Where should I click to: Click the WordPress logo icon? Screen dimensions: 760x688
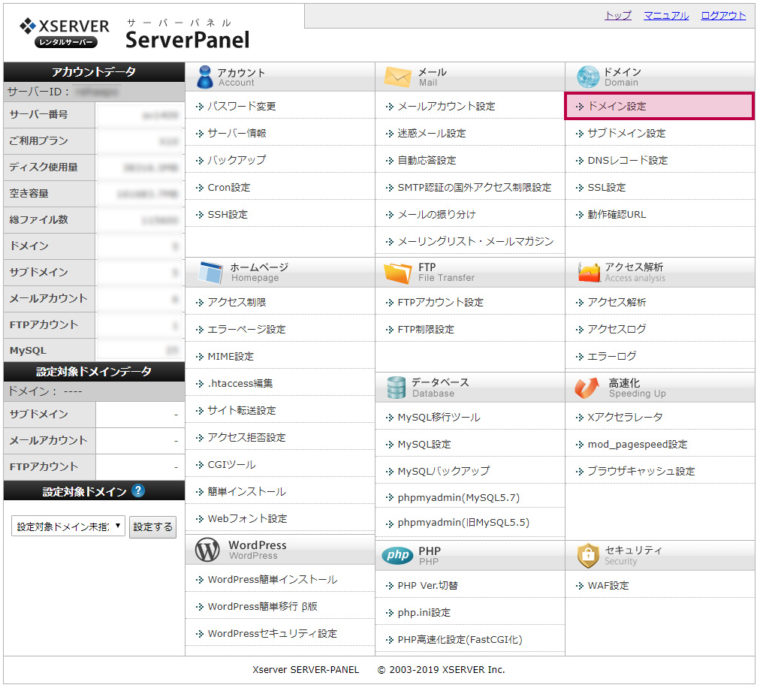207,550
